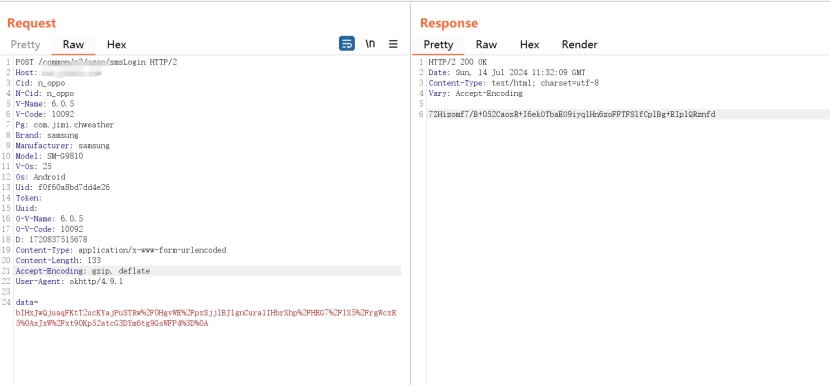Image resolution: width=830 pixels, height=385 pixels.
Task: Click the encrypted response body line
Action: (572, 114)
